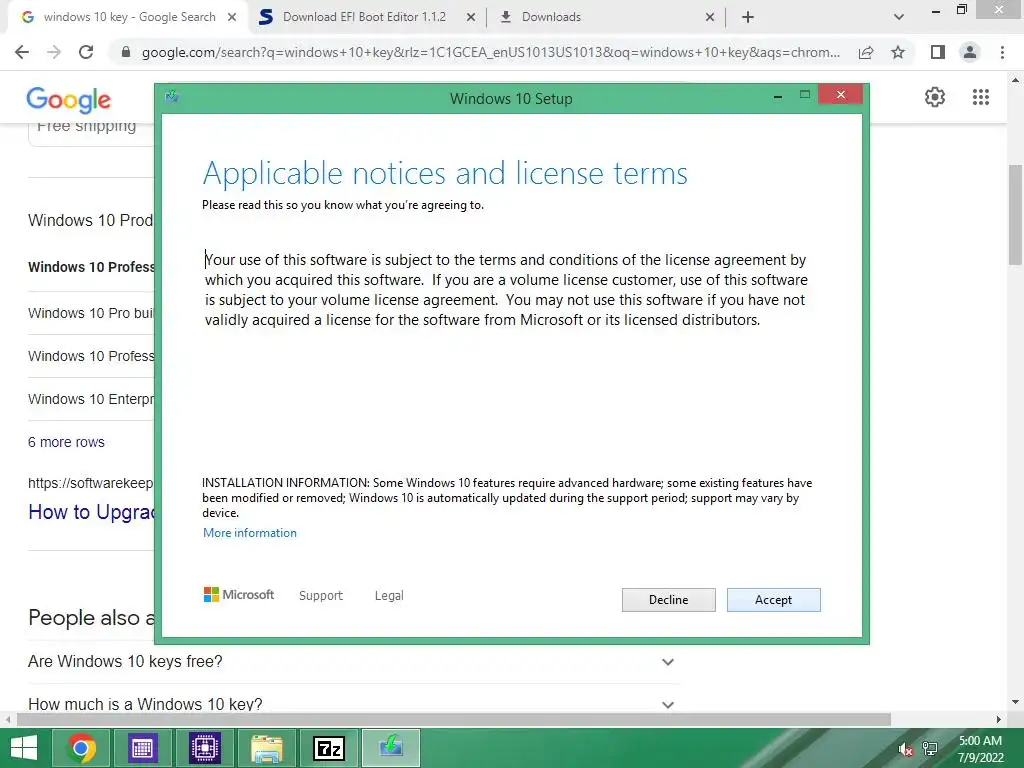Screen dimensions: 1024x768
Task: Open the Chrome profile menu
Action: 970,52
